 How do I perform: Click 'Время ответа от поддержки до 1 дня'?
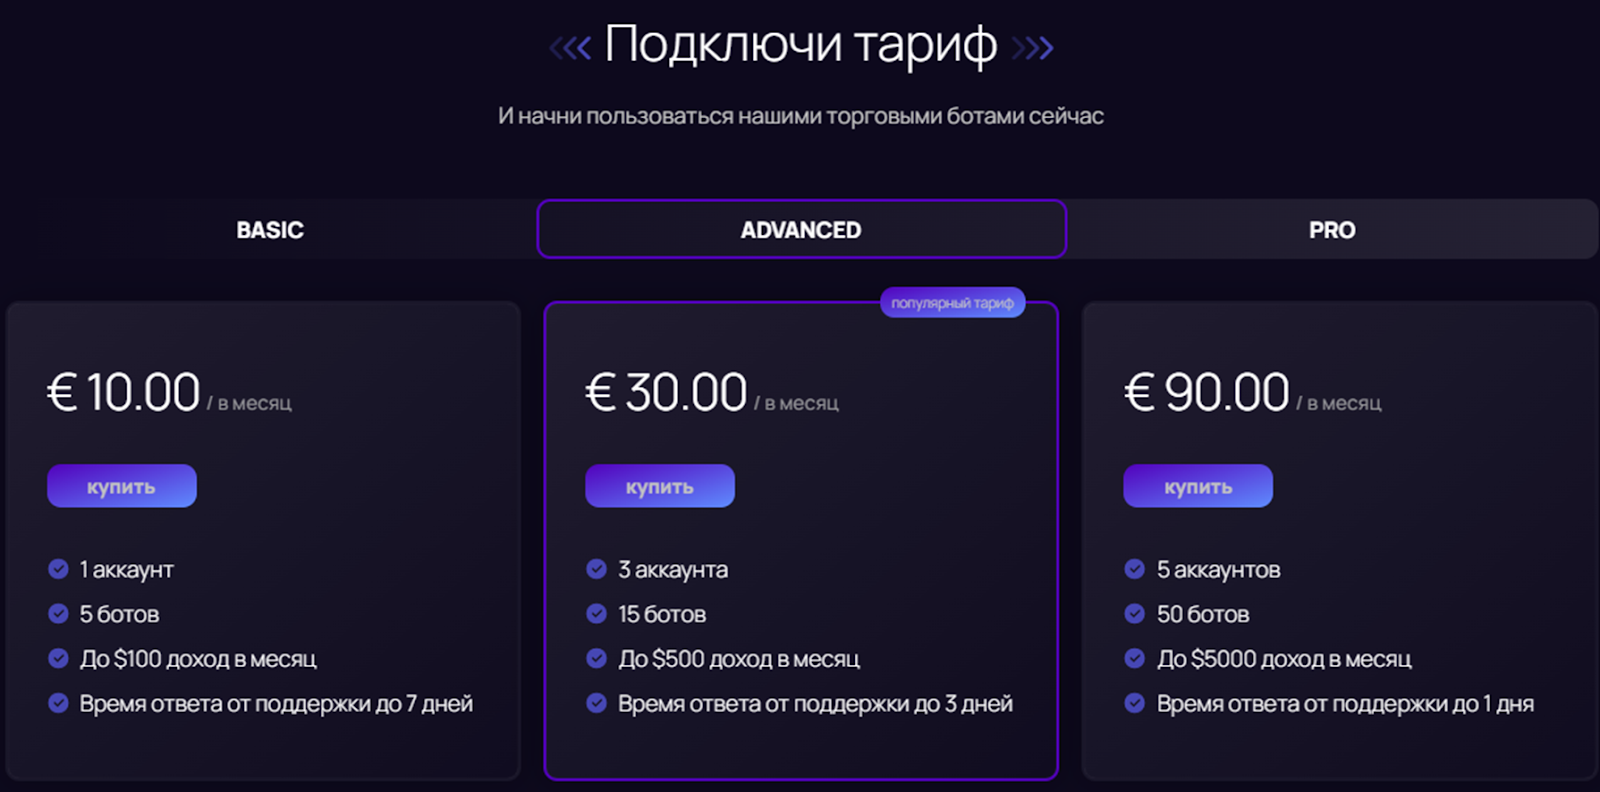[x=1345, y=704]
